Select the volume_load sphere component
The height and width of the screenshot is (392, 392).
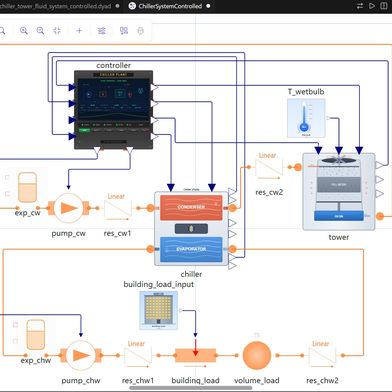tap(257, 355)
